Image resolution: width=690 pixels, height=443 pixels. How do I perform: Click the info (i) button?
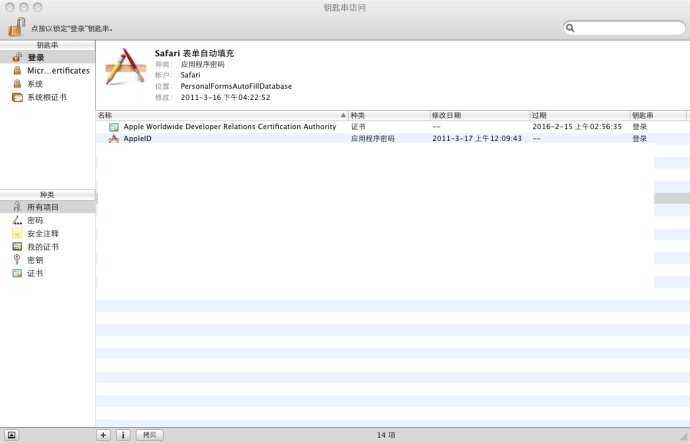[x=123, y=435]
